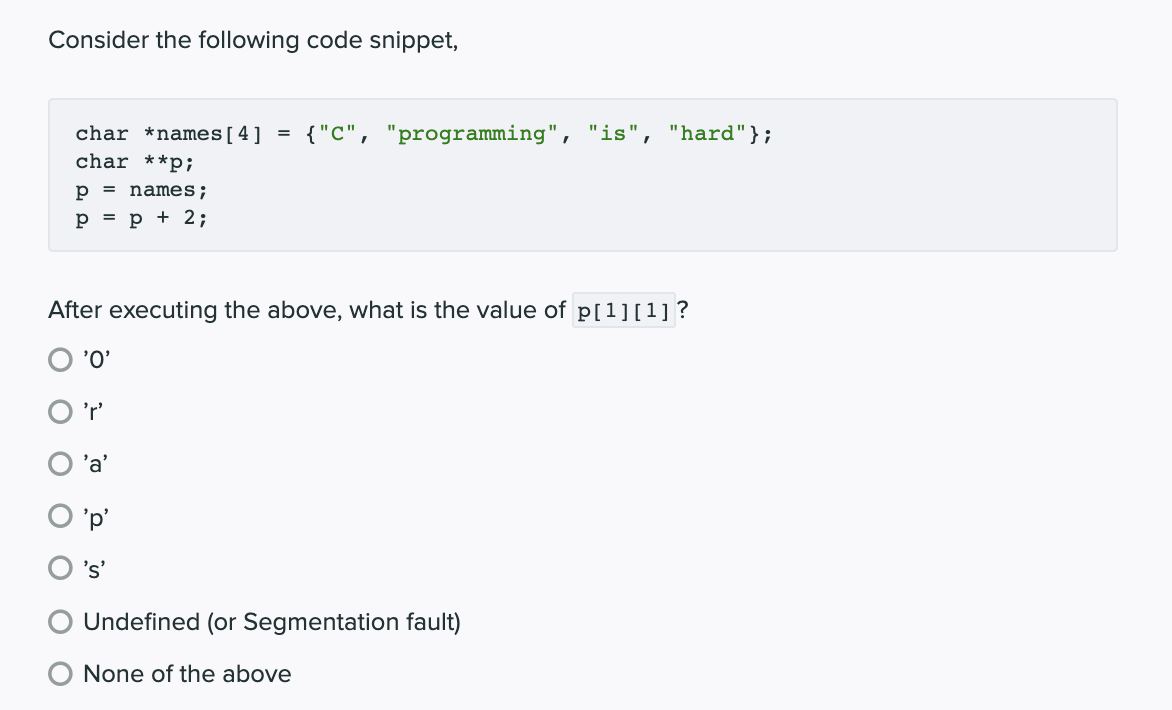Screen dimensions: 1172x710
Task: Pick the 'a' answer radio button
Action: pyautogui.click(x=61, y=464)
